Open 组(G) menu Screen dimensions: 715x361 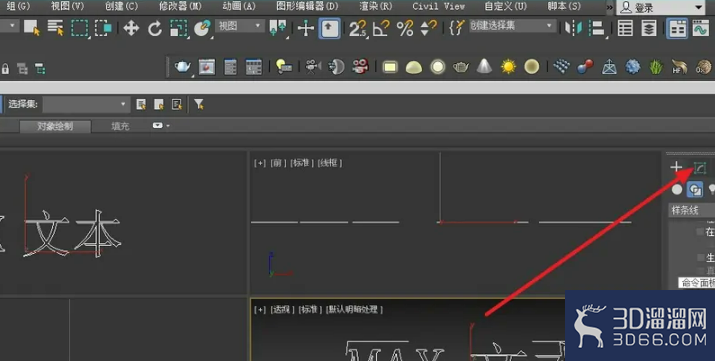(x=19, y=6)
